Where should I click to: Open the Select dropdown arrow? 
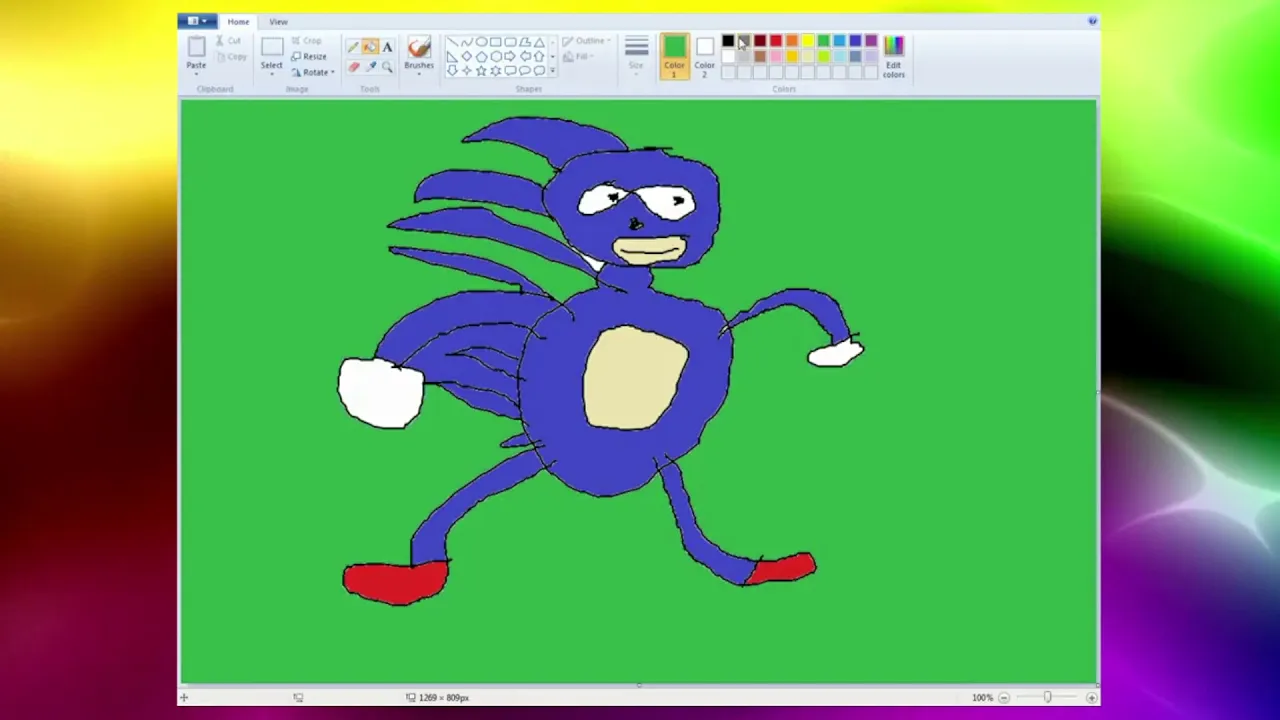[272, 73]
